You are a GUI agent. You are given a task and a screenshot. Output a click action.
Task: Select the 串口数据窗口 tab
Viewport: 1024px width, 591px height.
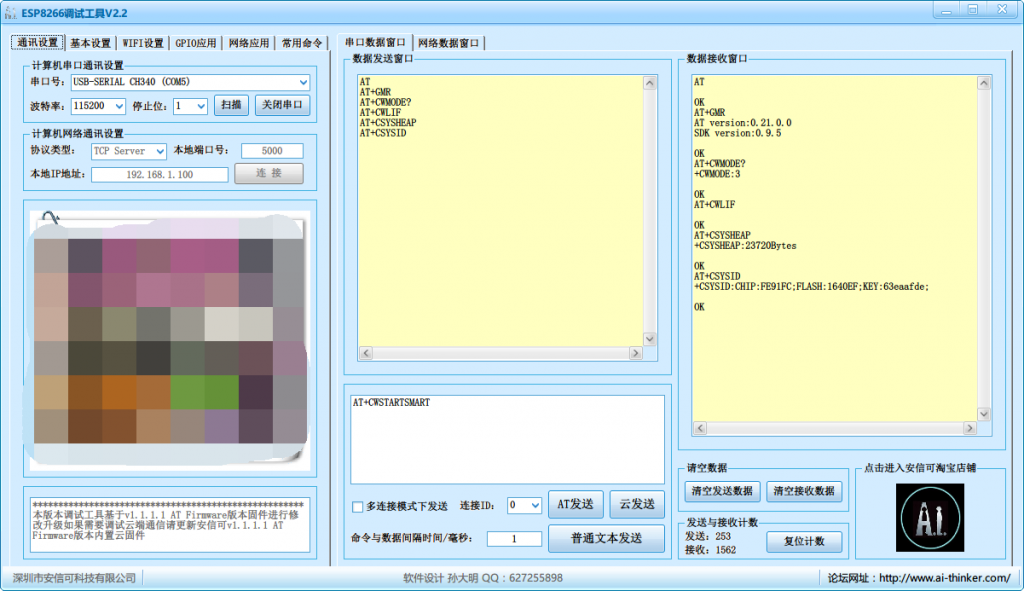tap(375, 42)
